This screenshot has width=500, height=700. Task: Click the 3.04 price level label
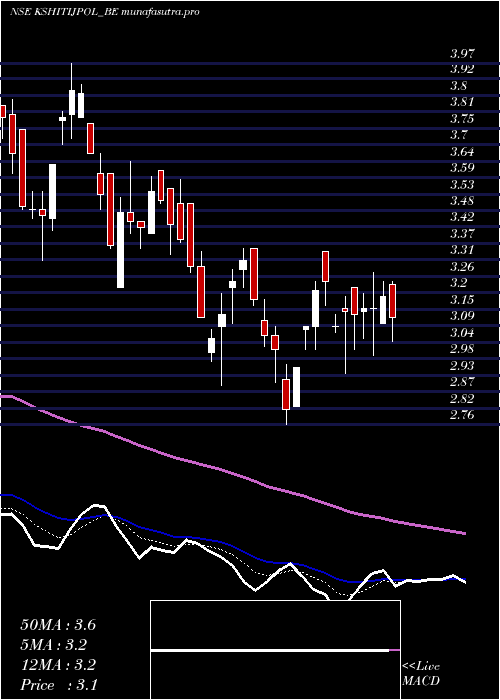coord(462,333)
